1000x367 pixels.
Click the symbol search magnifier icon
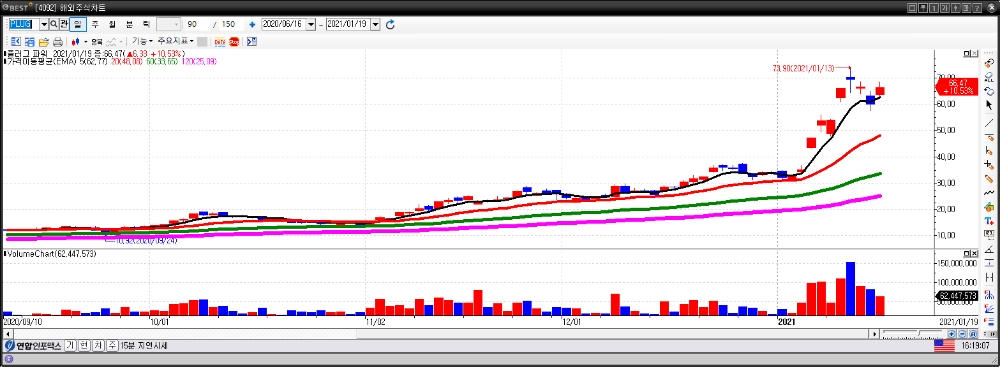(x=54, y=24)
